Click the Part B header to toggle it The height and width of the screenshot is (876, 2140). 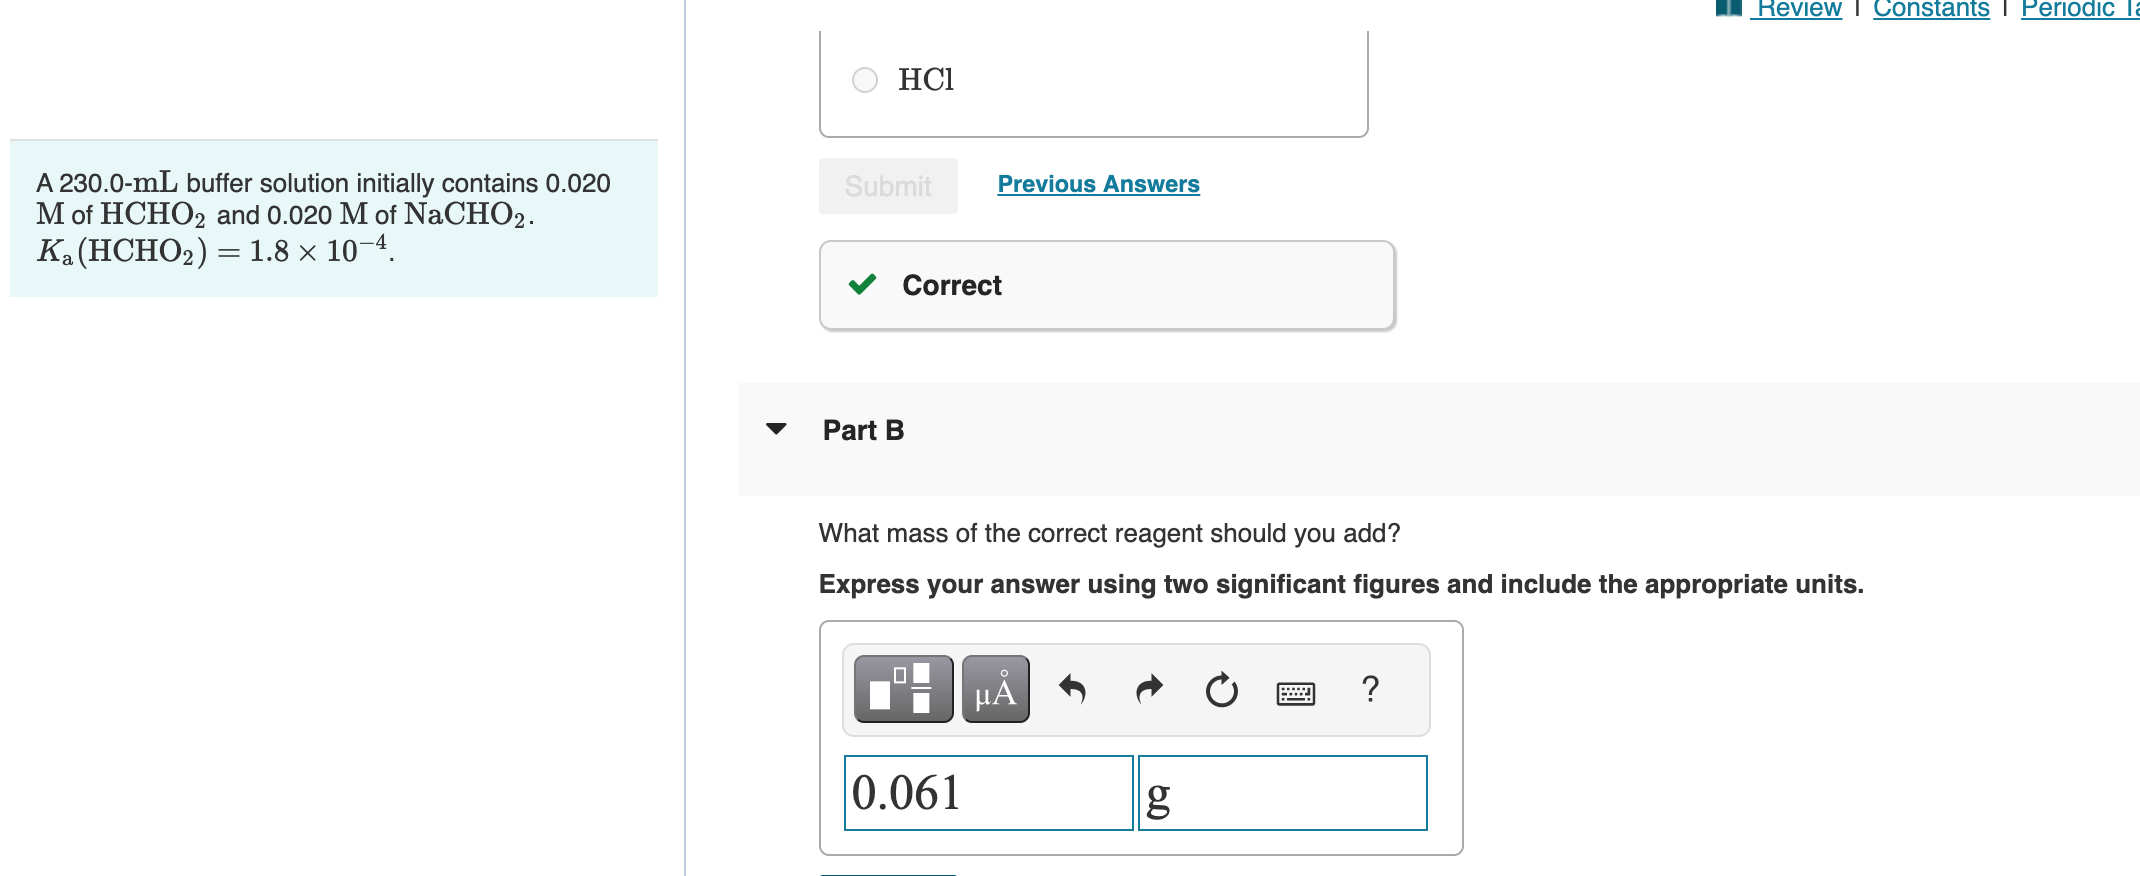tap(863, 430)
